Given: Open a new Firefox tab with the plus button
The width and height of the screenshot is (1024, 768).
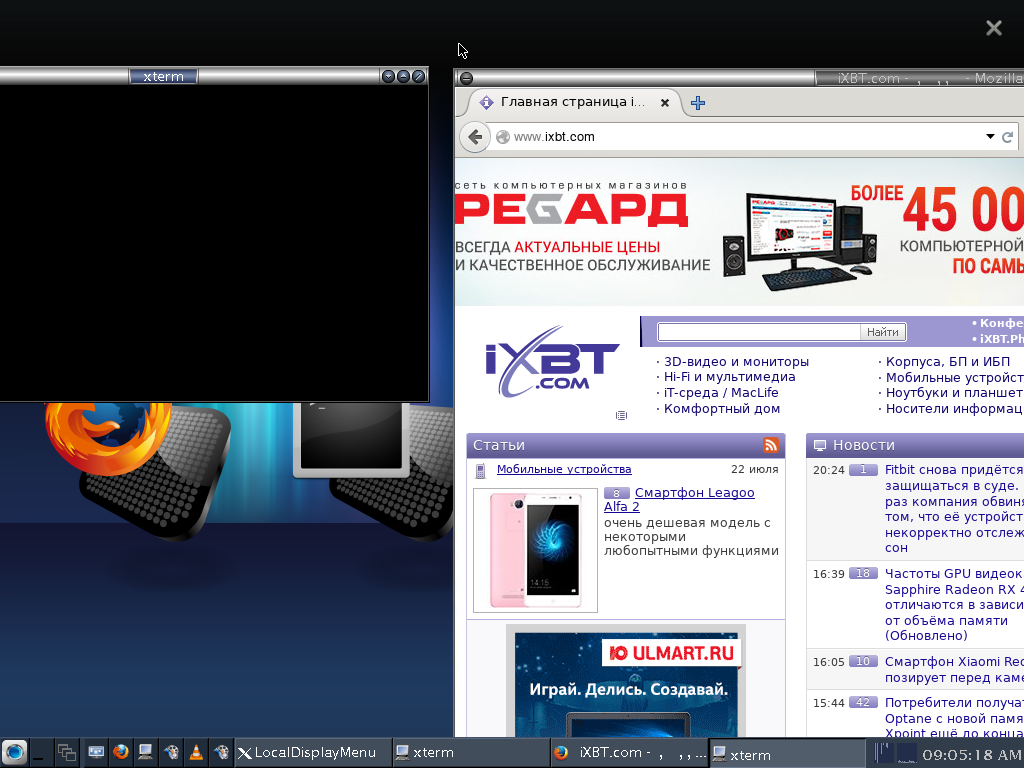Looking at the screenshot, I should [x=697, y=103].
